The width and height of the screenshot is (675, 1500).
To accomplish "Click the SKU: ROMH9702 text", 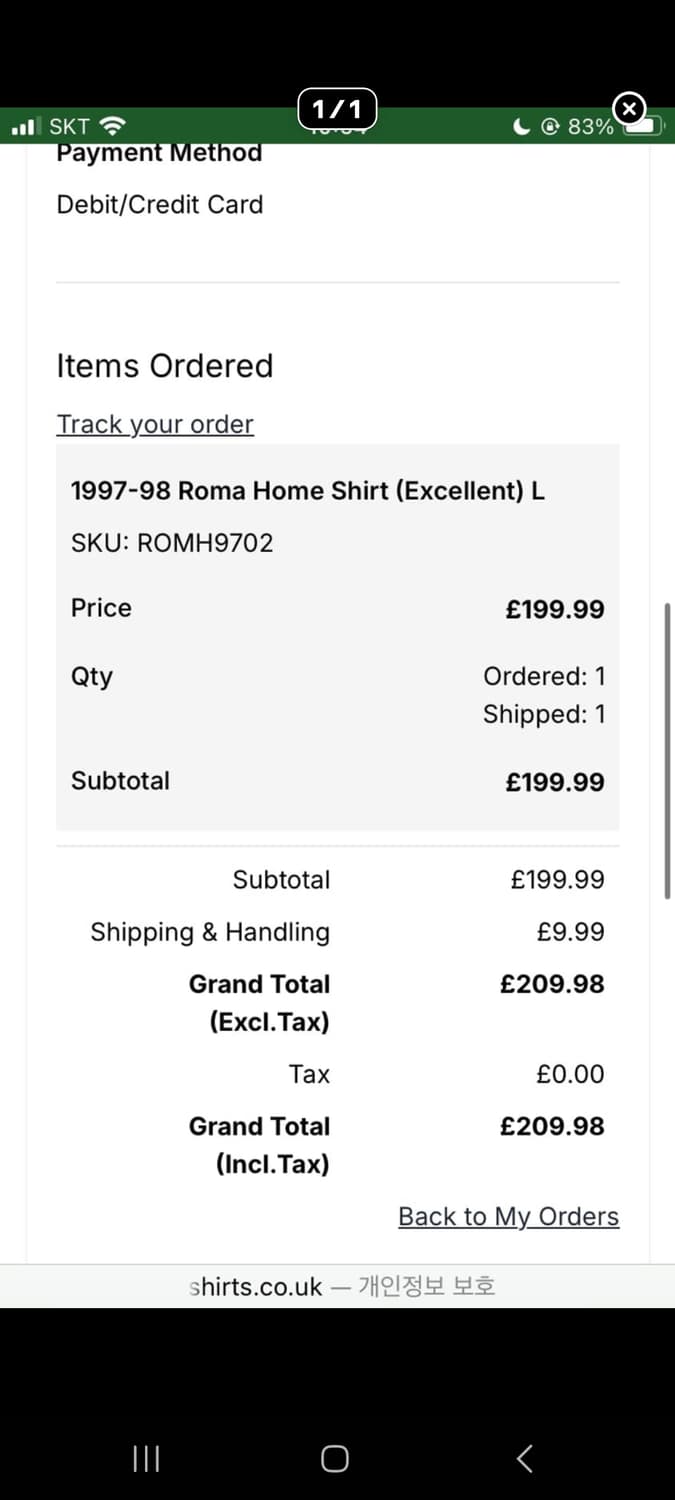I will tap(172, 543).
